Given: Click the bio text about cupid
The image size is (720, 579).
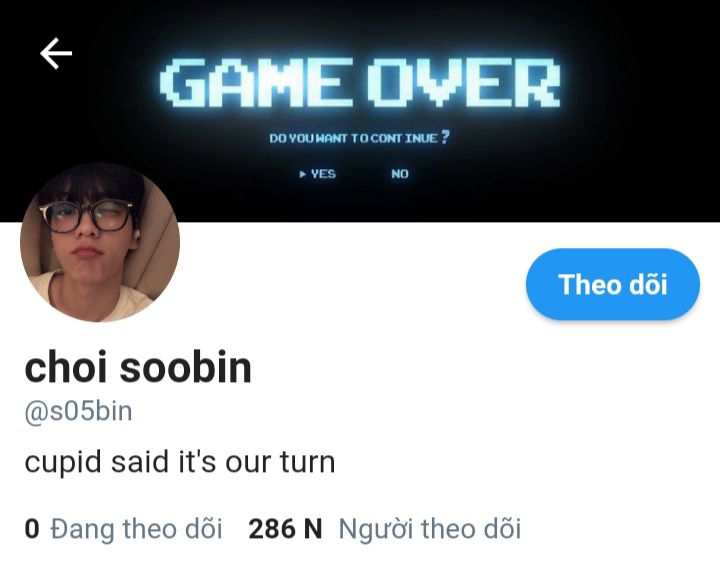Looking at the screenshot, I should [180, 462].
